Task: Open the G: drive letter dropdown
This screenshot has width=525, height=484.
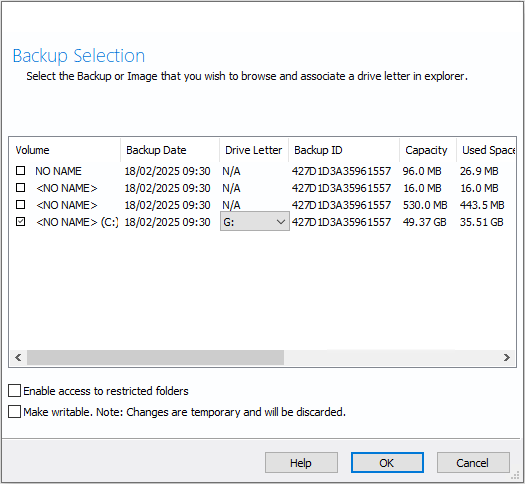Action: click(x=254, y=221)
